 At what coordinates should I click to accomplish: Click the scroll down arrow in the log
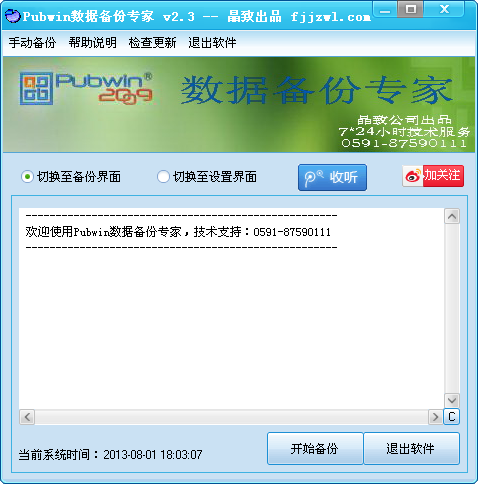[x=452, y=400]
